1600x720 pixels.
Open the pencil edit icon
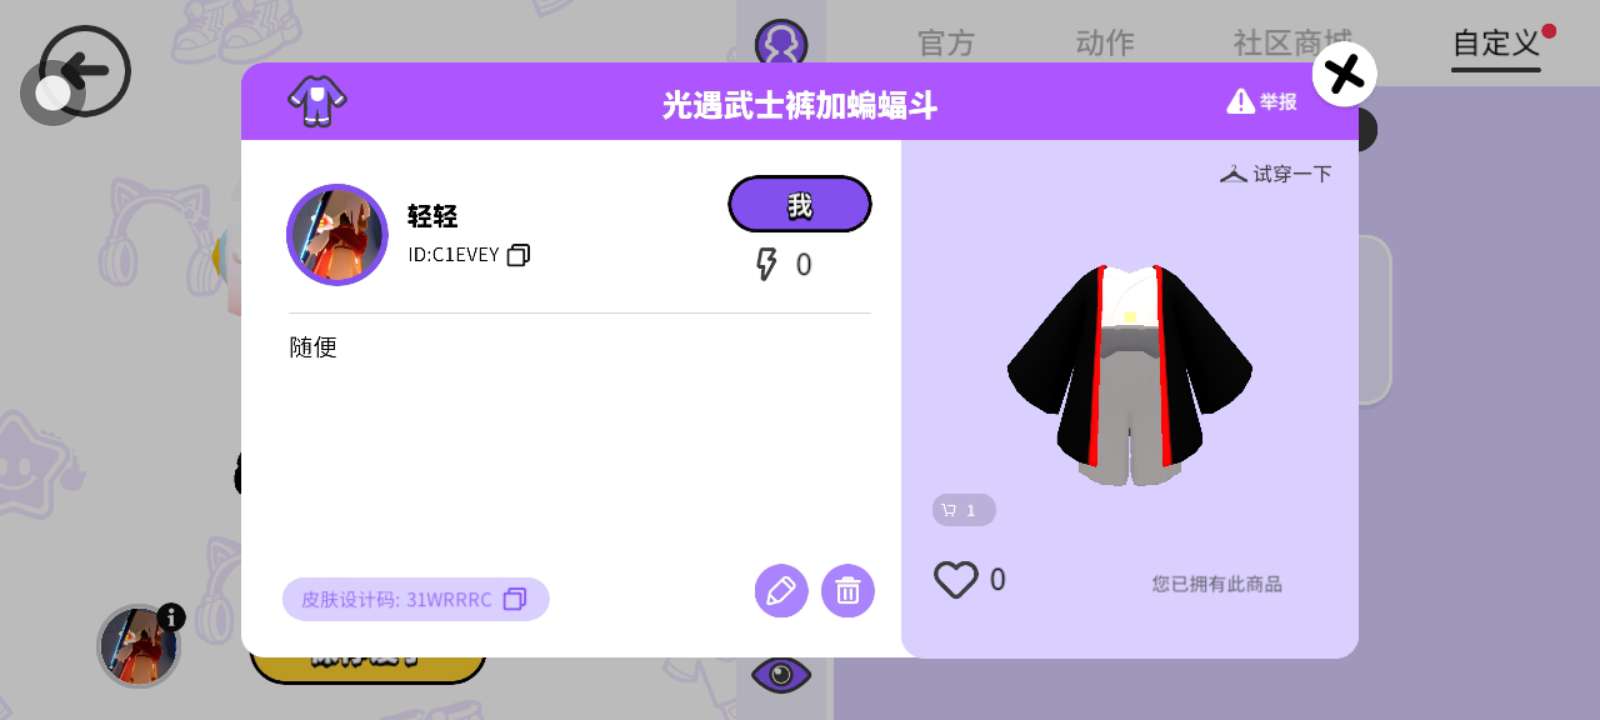tap(781, 591)
